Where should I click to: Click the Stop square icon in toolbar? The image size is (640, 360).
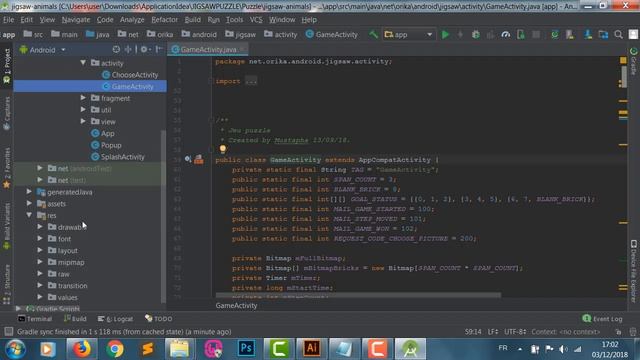pos(536,35)
